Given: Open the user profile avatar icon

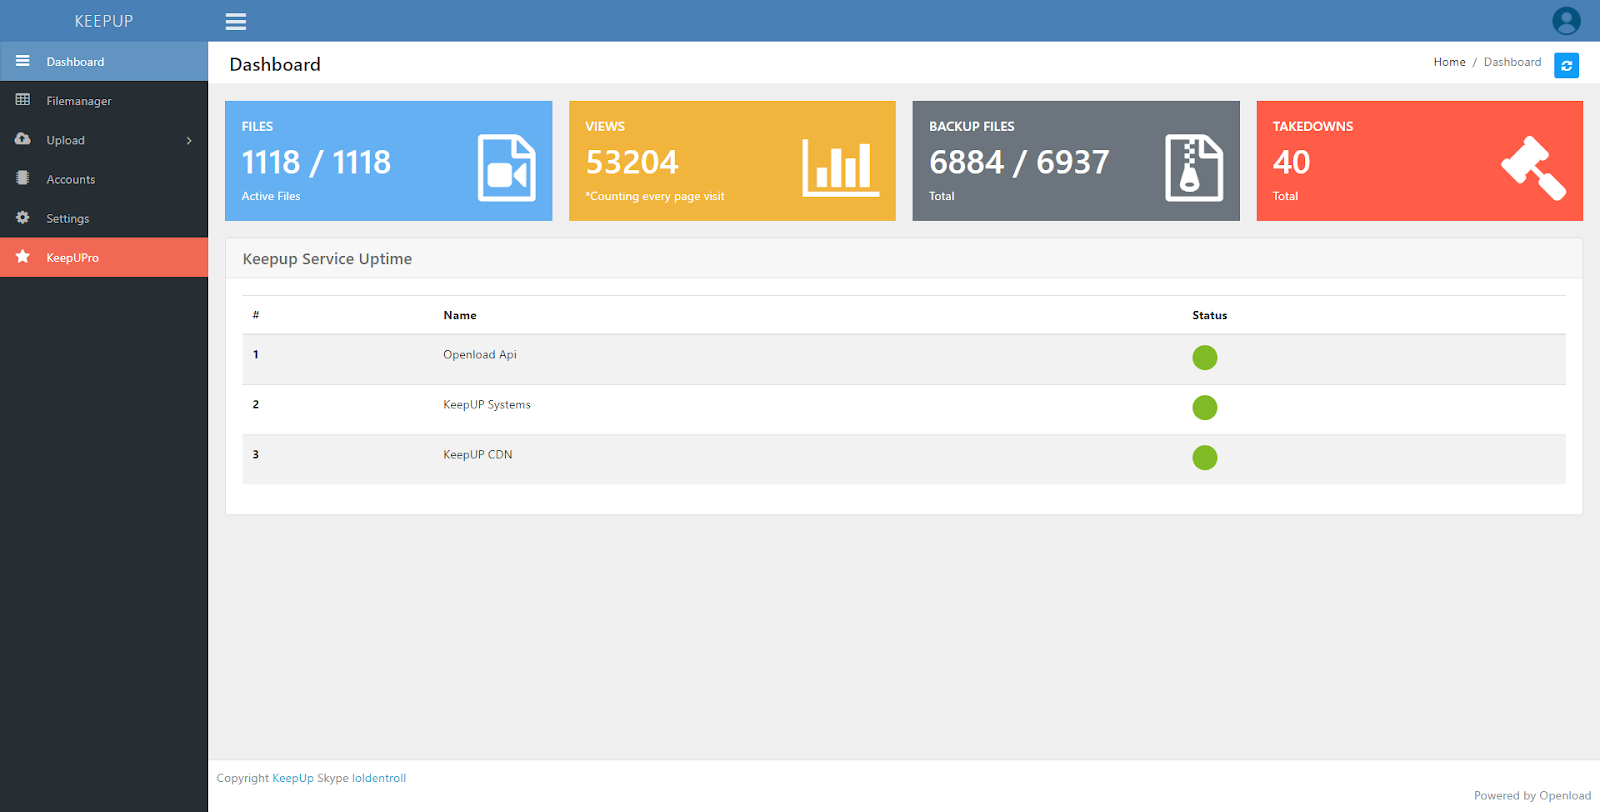Looking at the screenshot, I should click(x=1566, y=20).
